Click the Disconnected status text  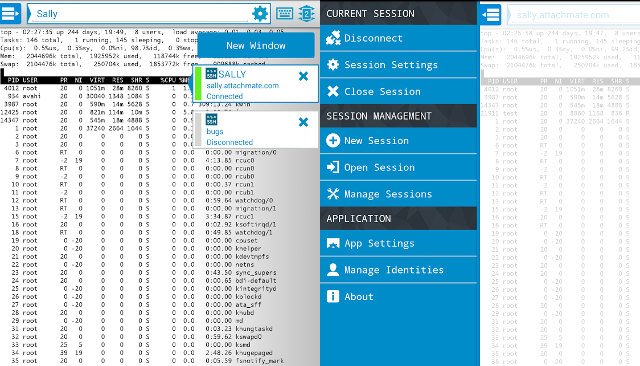click(x=229, y=142)
